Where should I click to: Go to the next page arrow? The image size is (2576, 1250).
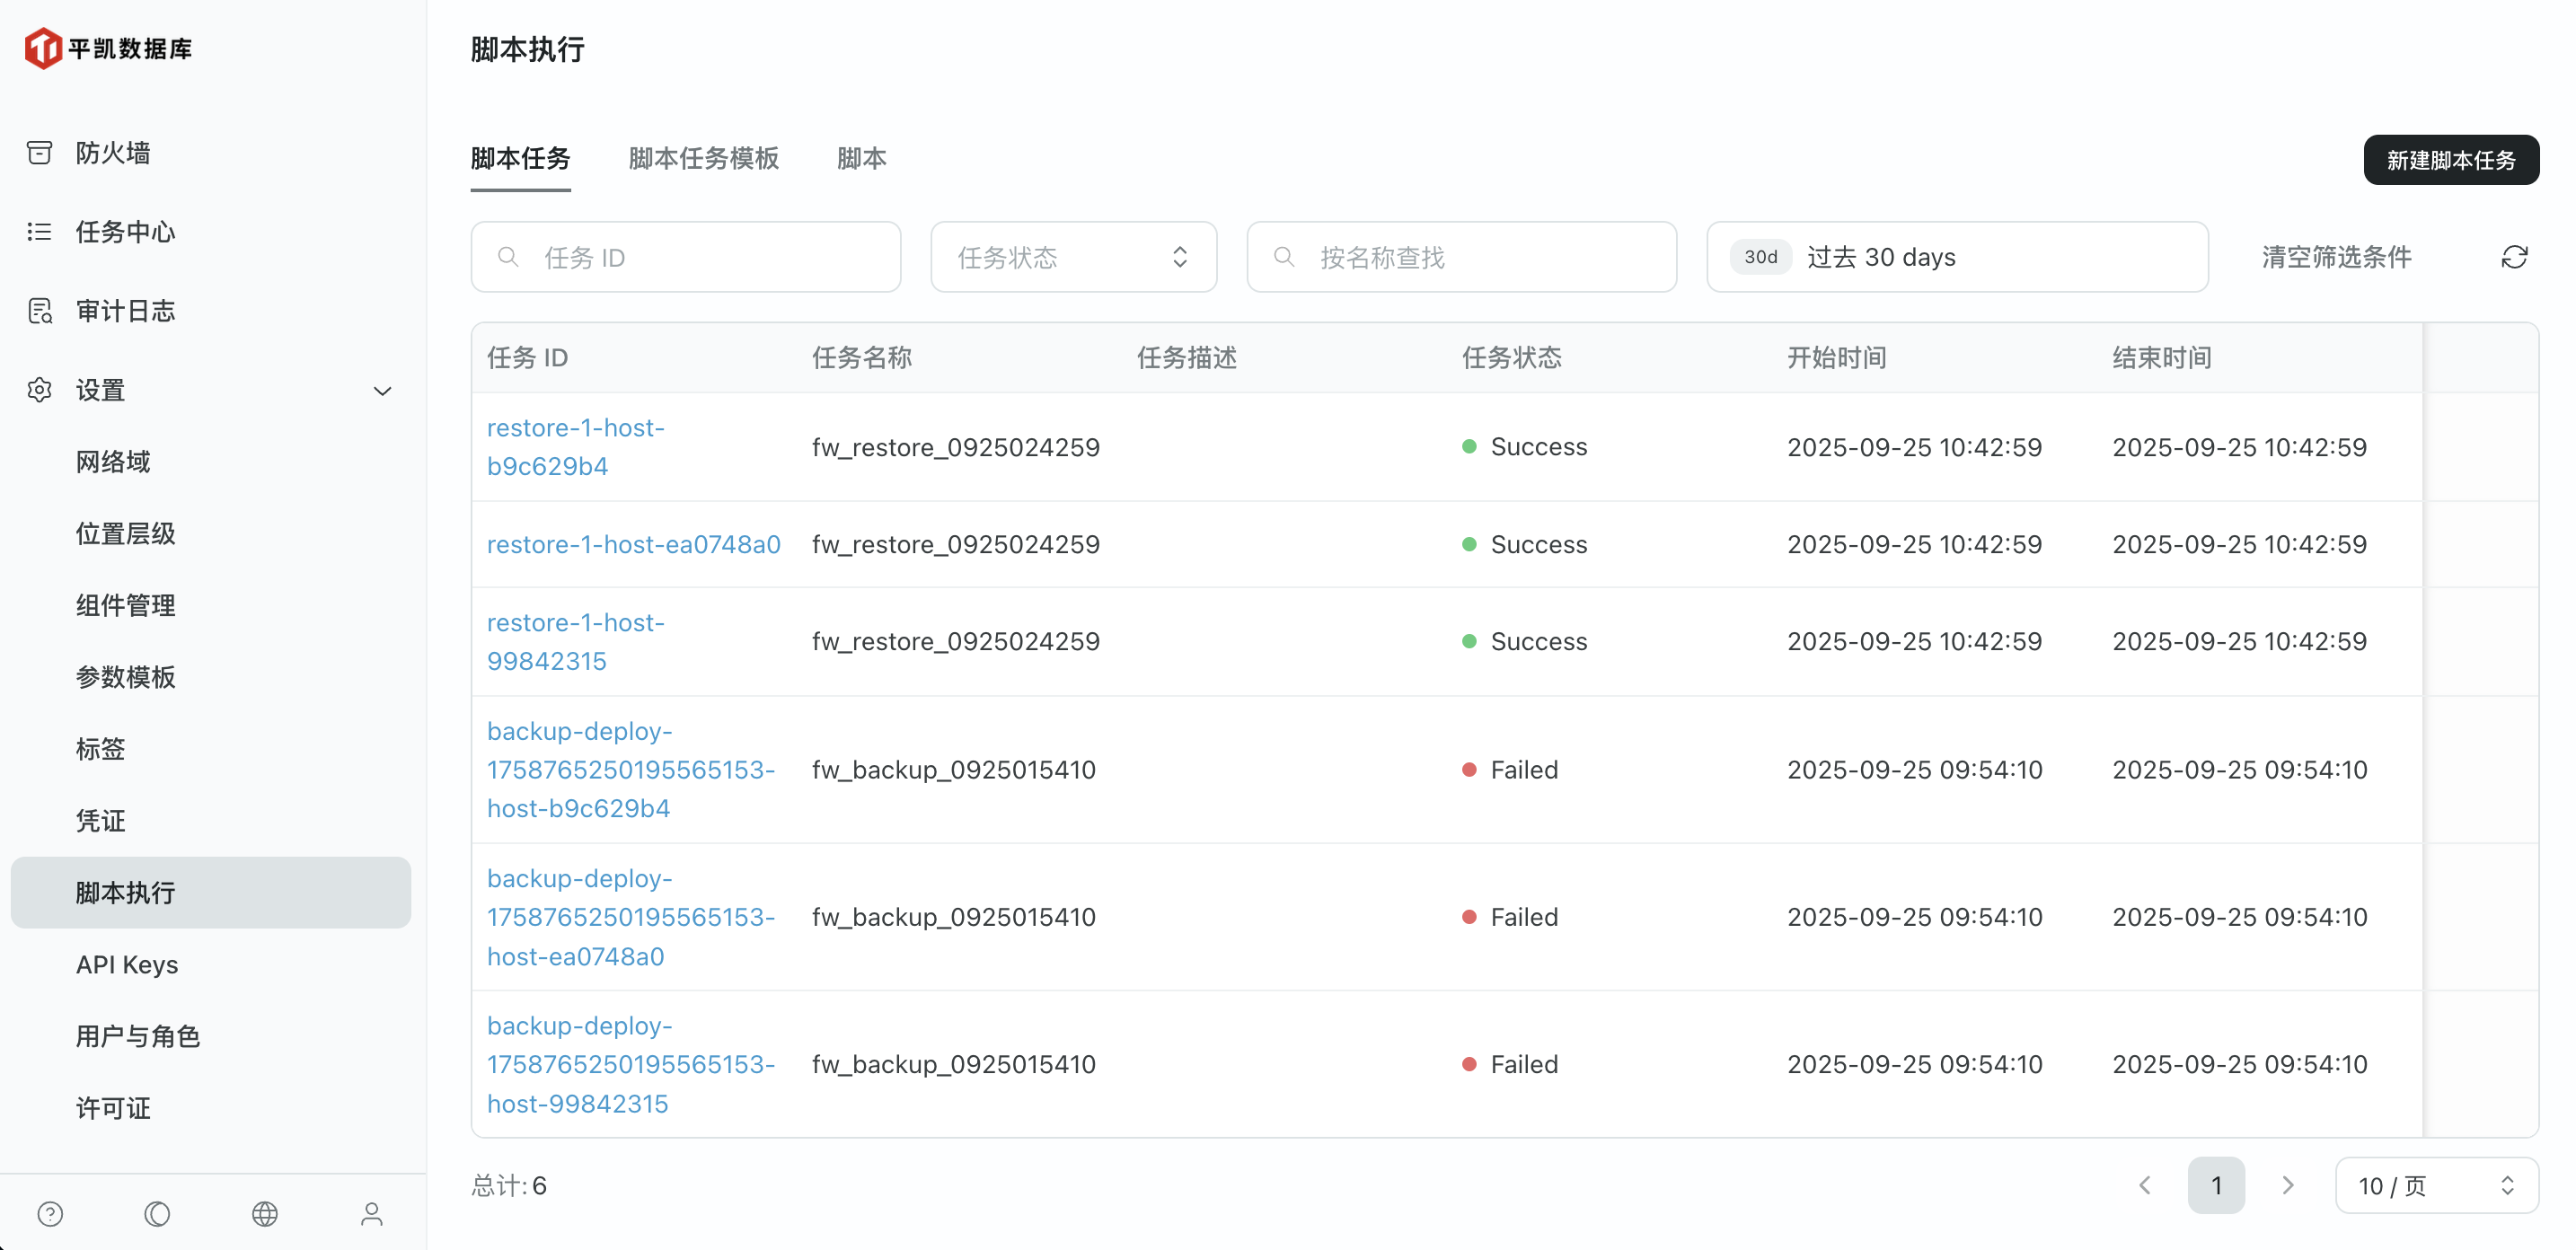pyautogui.click(x=2287, y=1186)
